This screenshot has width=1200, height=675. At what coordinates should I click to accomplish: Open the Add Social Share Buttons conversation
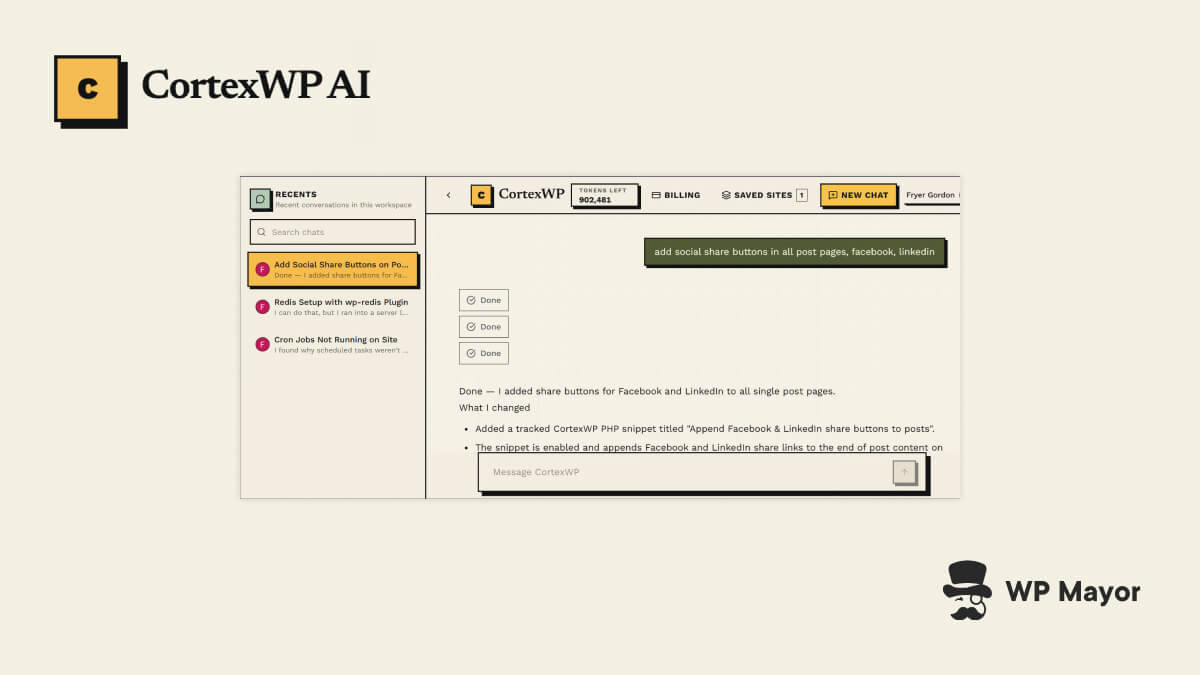333,269
